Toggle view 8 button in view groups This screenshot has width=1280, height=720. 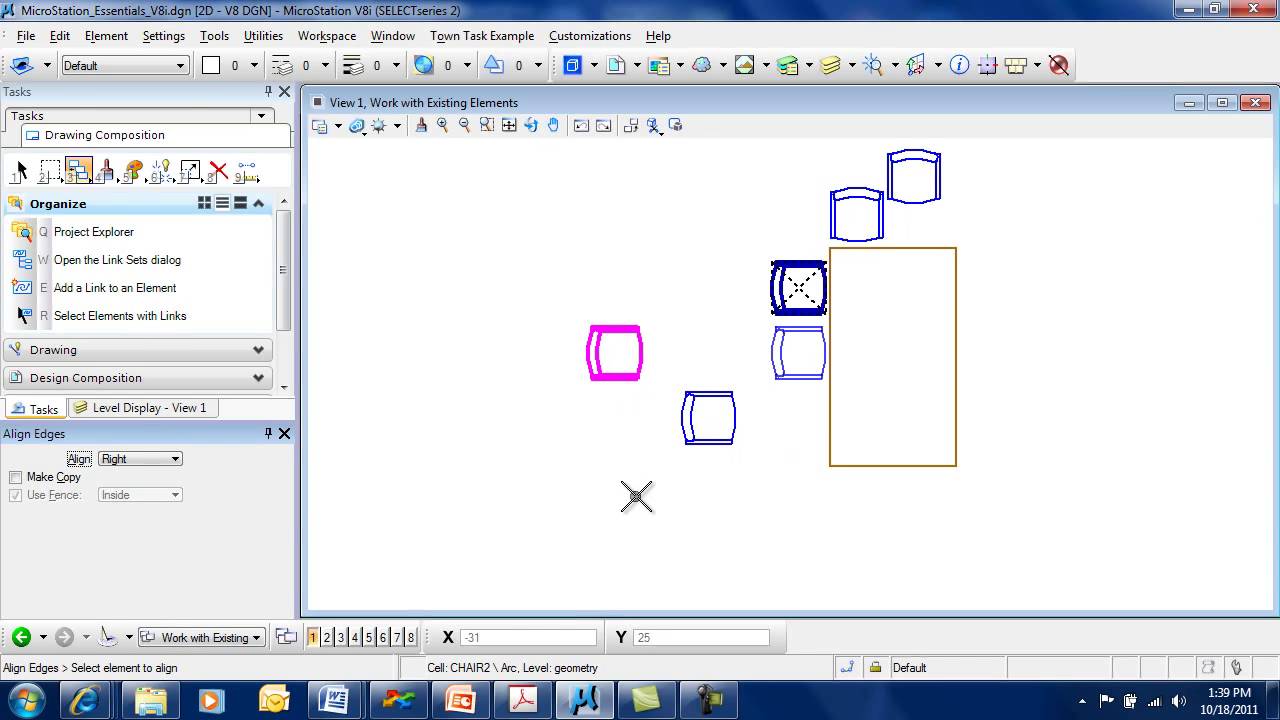(411, 637)
